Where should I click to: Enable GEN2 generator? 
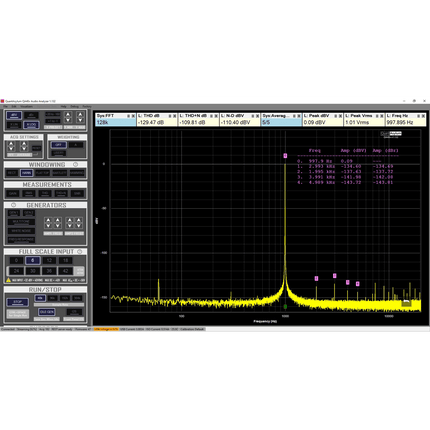[x=29, y=213]
